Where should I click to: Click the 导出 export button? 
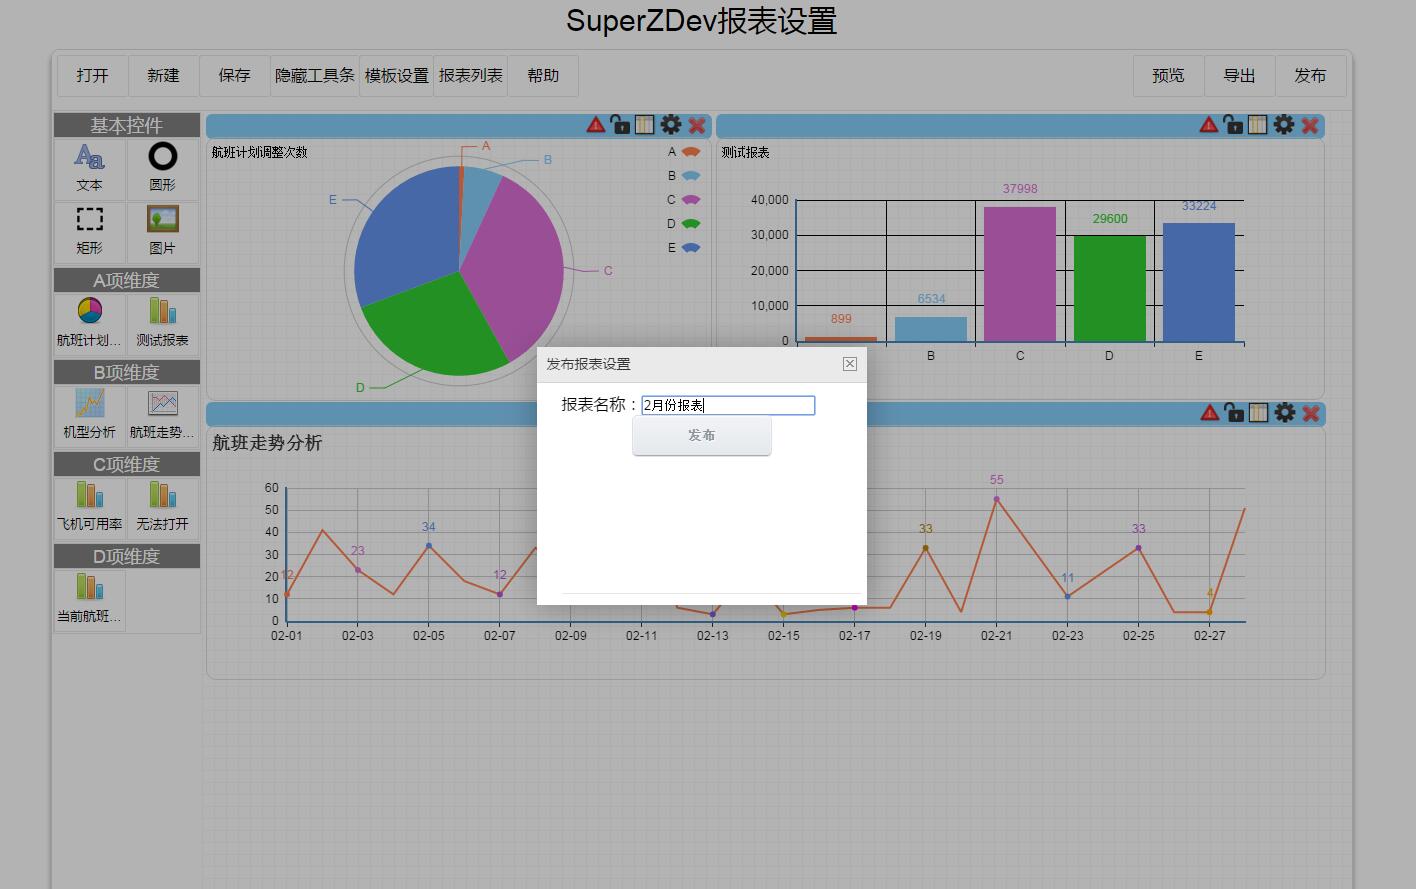[1239, 76]
